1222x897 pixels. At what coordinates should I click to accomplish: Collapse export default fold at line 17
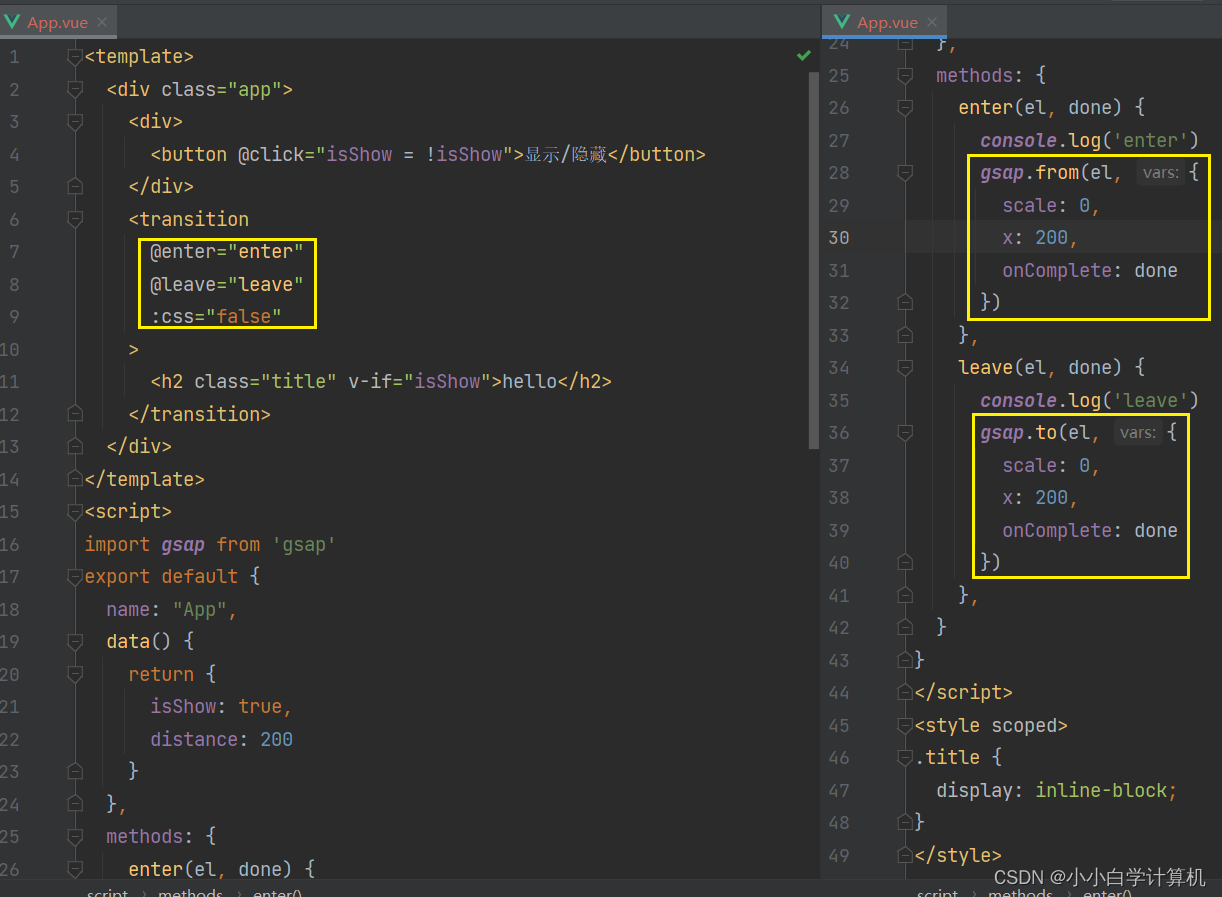74,577
